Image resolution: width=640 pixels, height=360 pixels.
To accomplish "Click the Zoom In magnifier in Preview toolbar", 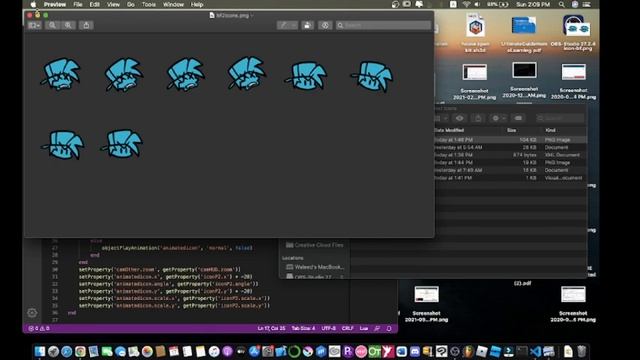I will point(68,25).
